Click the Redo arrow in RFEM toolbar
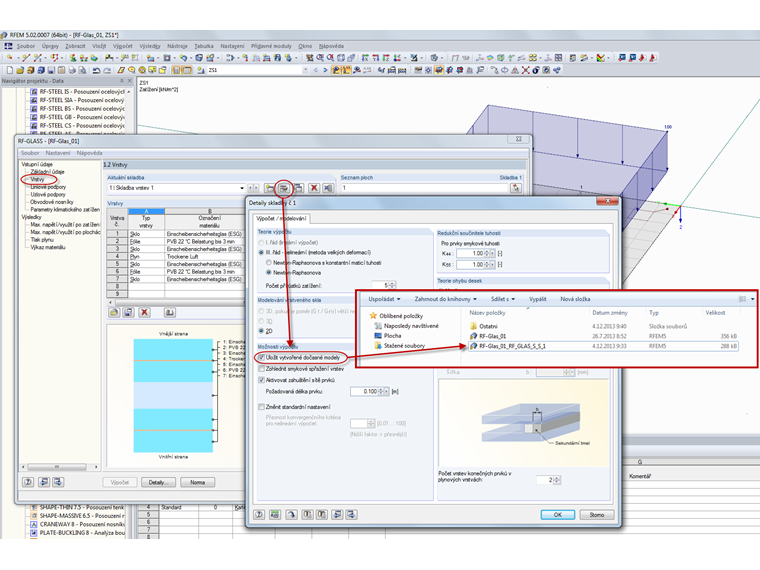The height and width of the screenshot is (570, 760). point(107,70)
